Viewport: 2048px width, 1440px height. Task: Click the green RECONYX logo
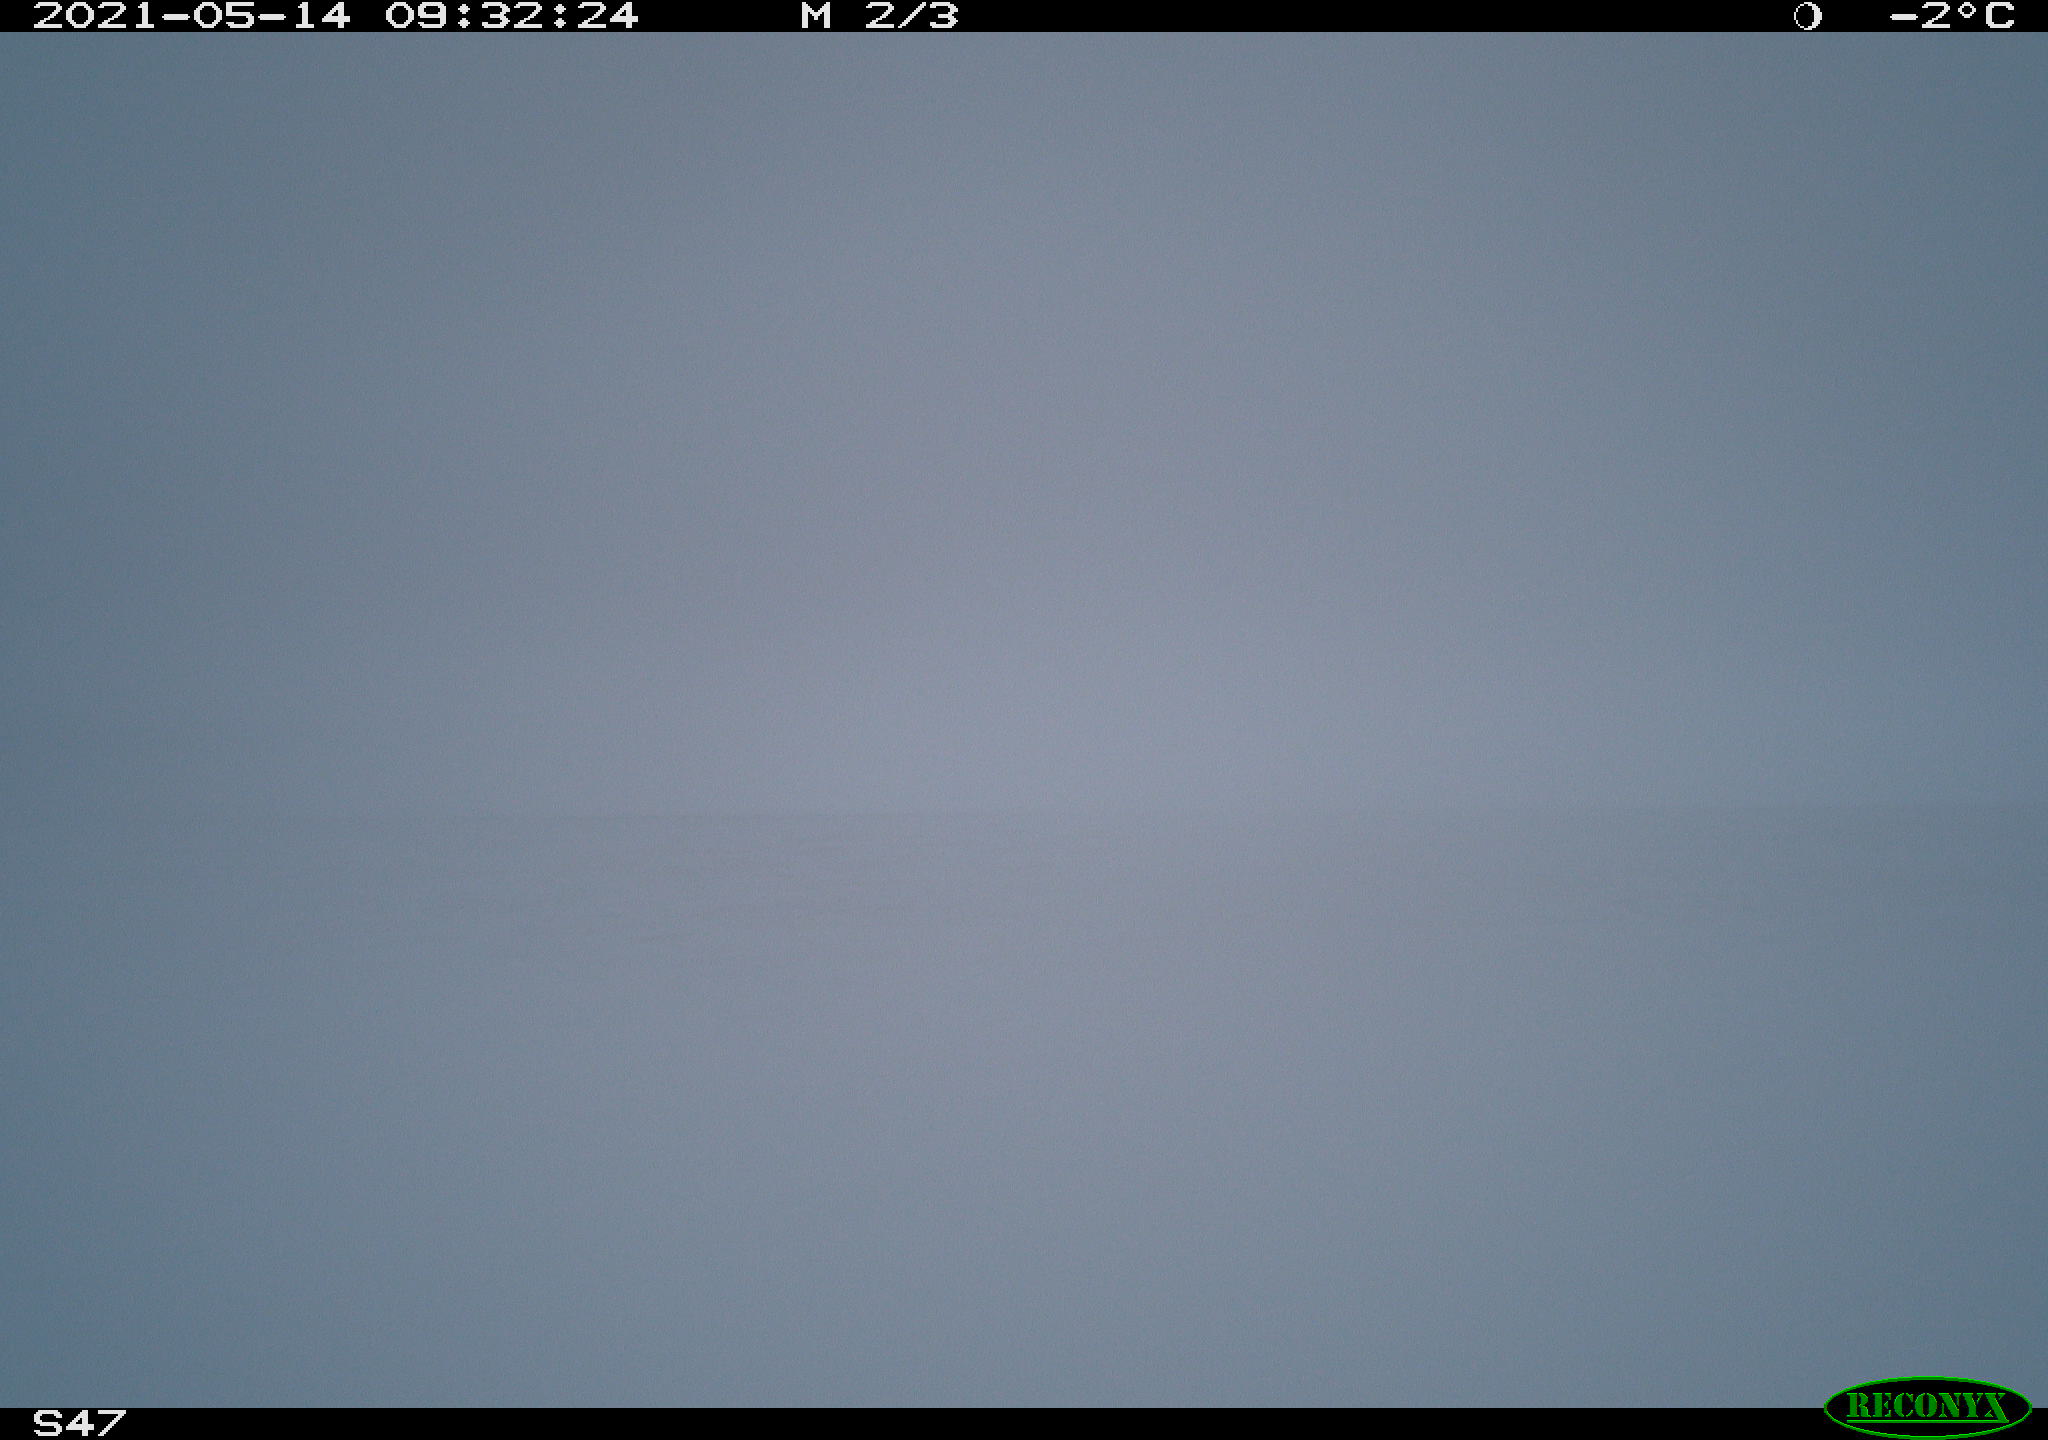(x=1927, y=1407)
